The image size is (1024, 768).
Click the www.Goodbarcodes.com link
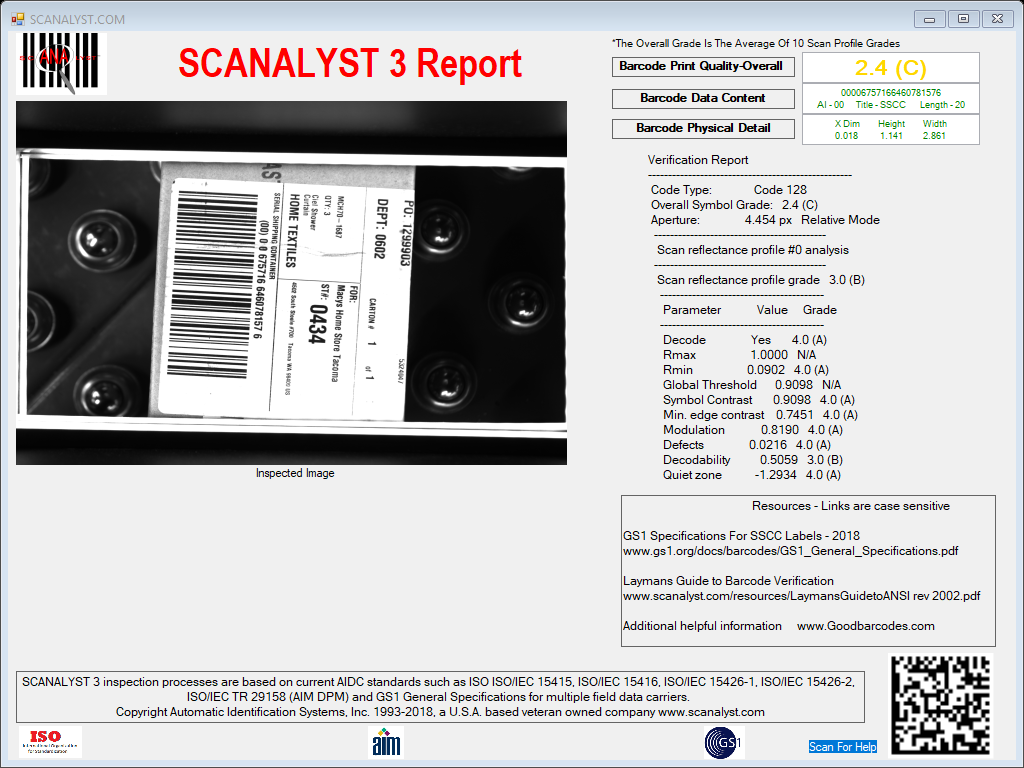(865, 626)
